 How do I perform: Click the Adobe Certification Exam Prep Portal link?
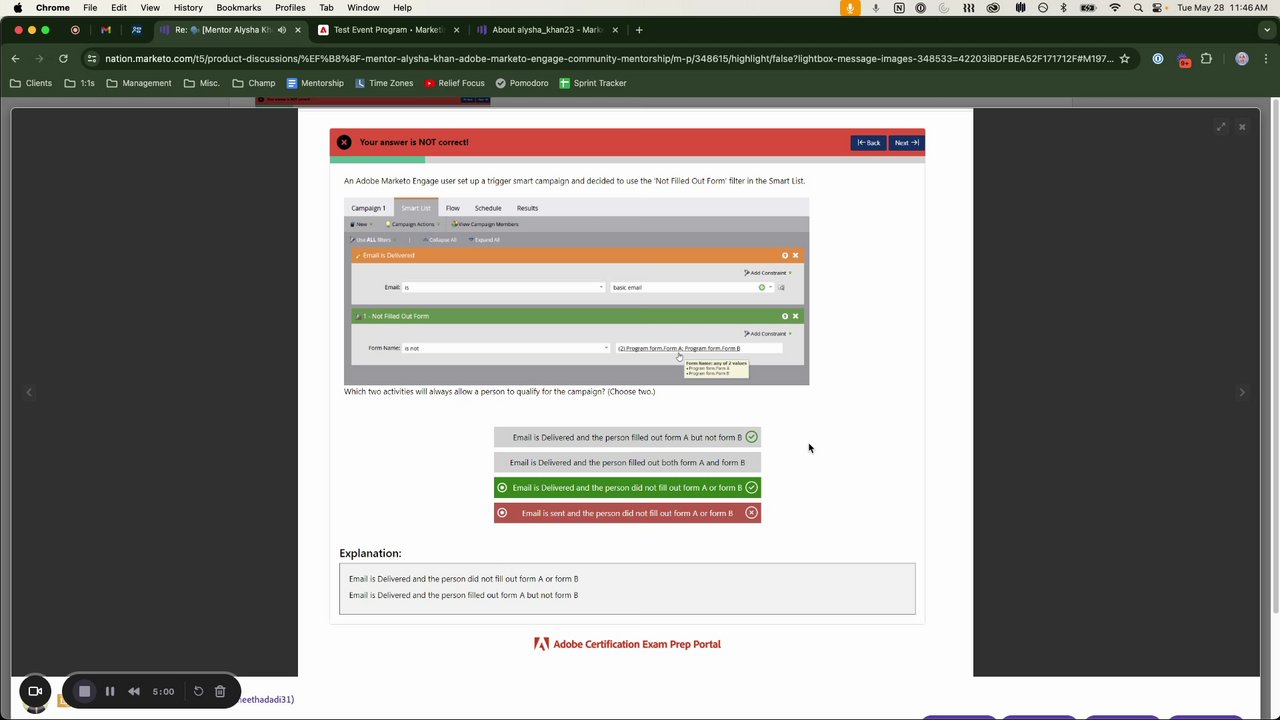[x=627, y=644]
